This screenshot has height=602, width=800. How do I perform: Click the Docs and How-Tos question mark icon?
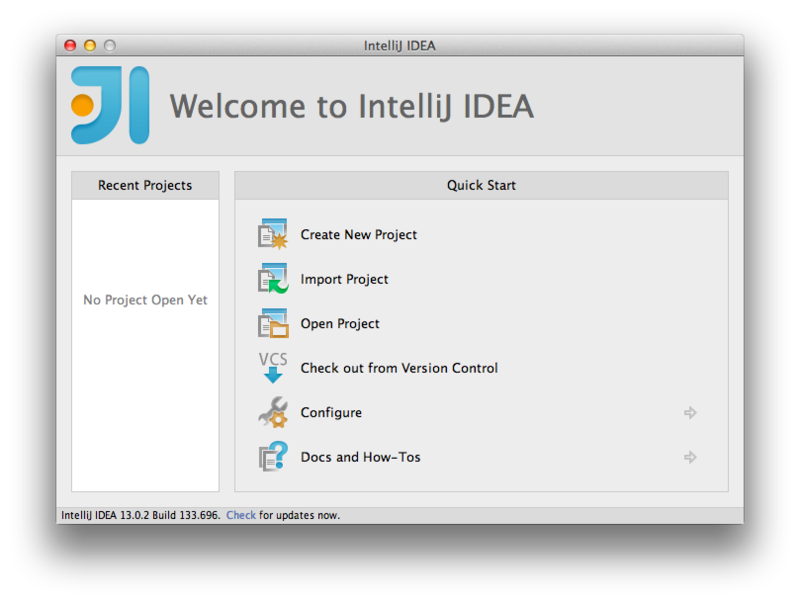tap(273, 457)
